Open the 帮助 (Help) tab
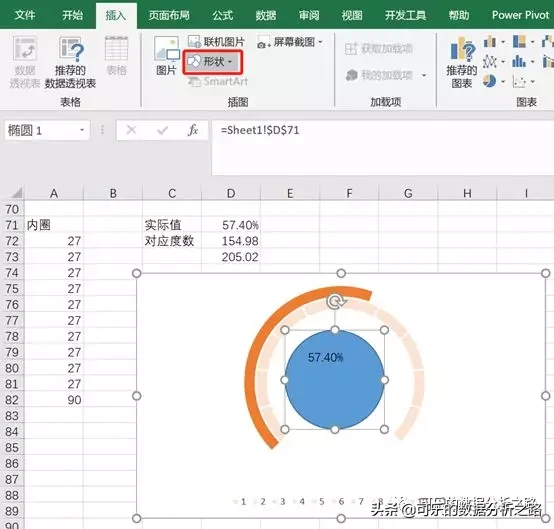554x529 pixels. click(459, 15)
